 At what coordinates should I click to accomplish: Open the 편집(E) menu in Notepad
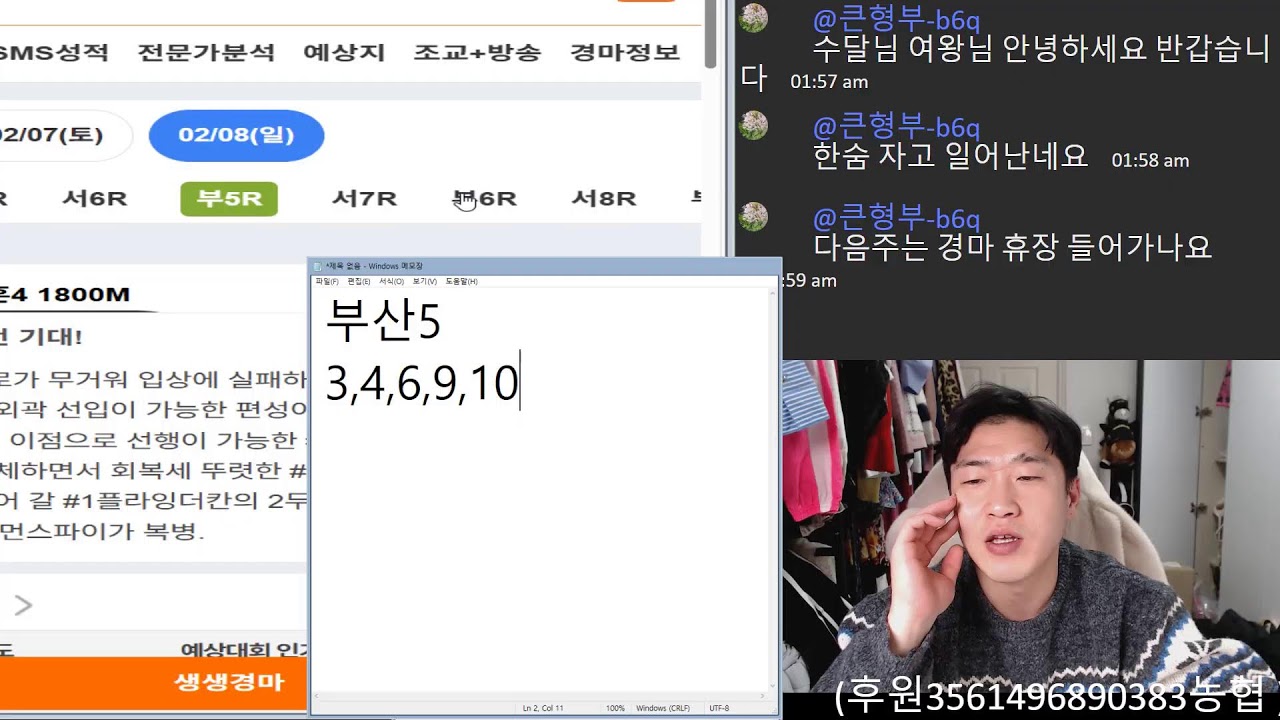tap(358, 282)
